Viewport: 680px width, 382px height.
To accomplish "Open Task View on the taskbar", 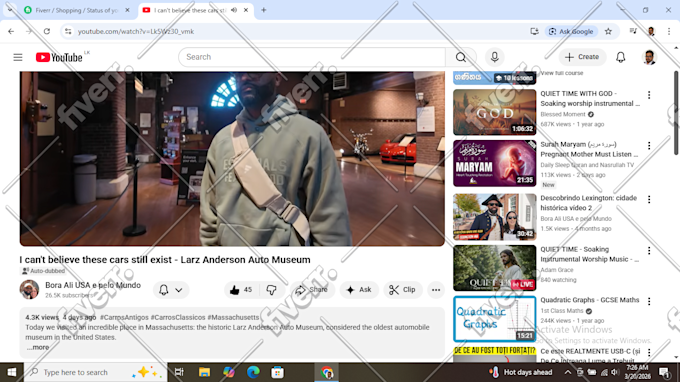I will [179, 372].
